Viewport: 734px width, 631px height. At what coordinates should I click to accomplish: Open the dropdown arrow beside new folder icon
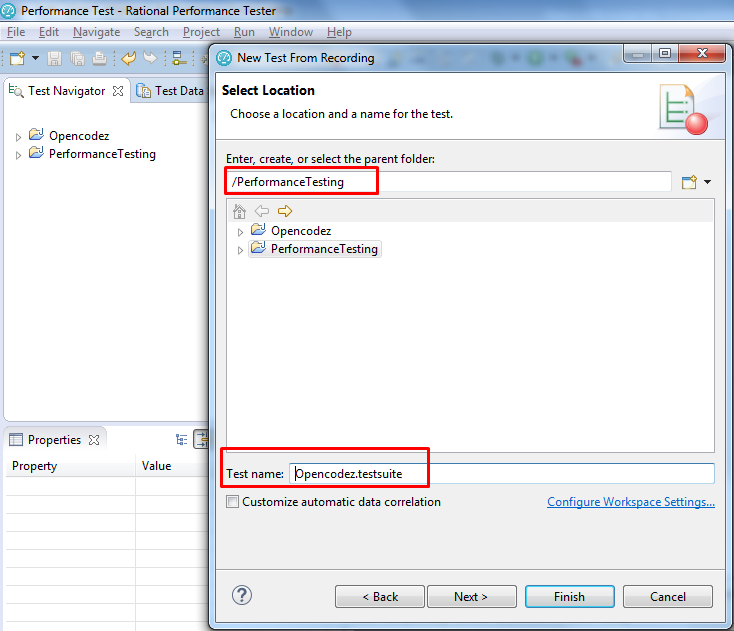click(x=707, y=182)
